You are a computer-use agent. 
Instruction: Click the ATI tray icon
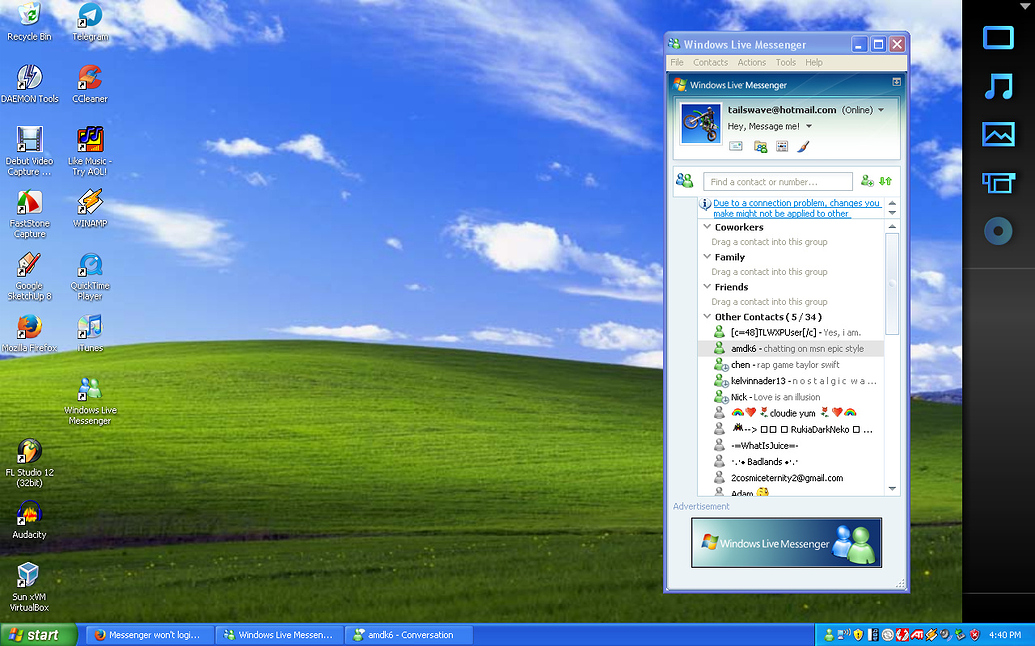917,635
